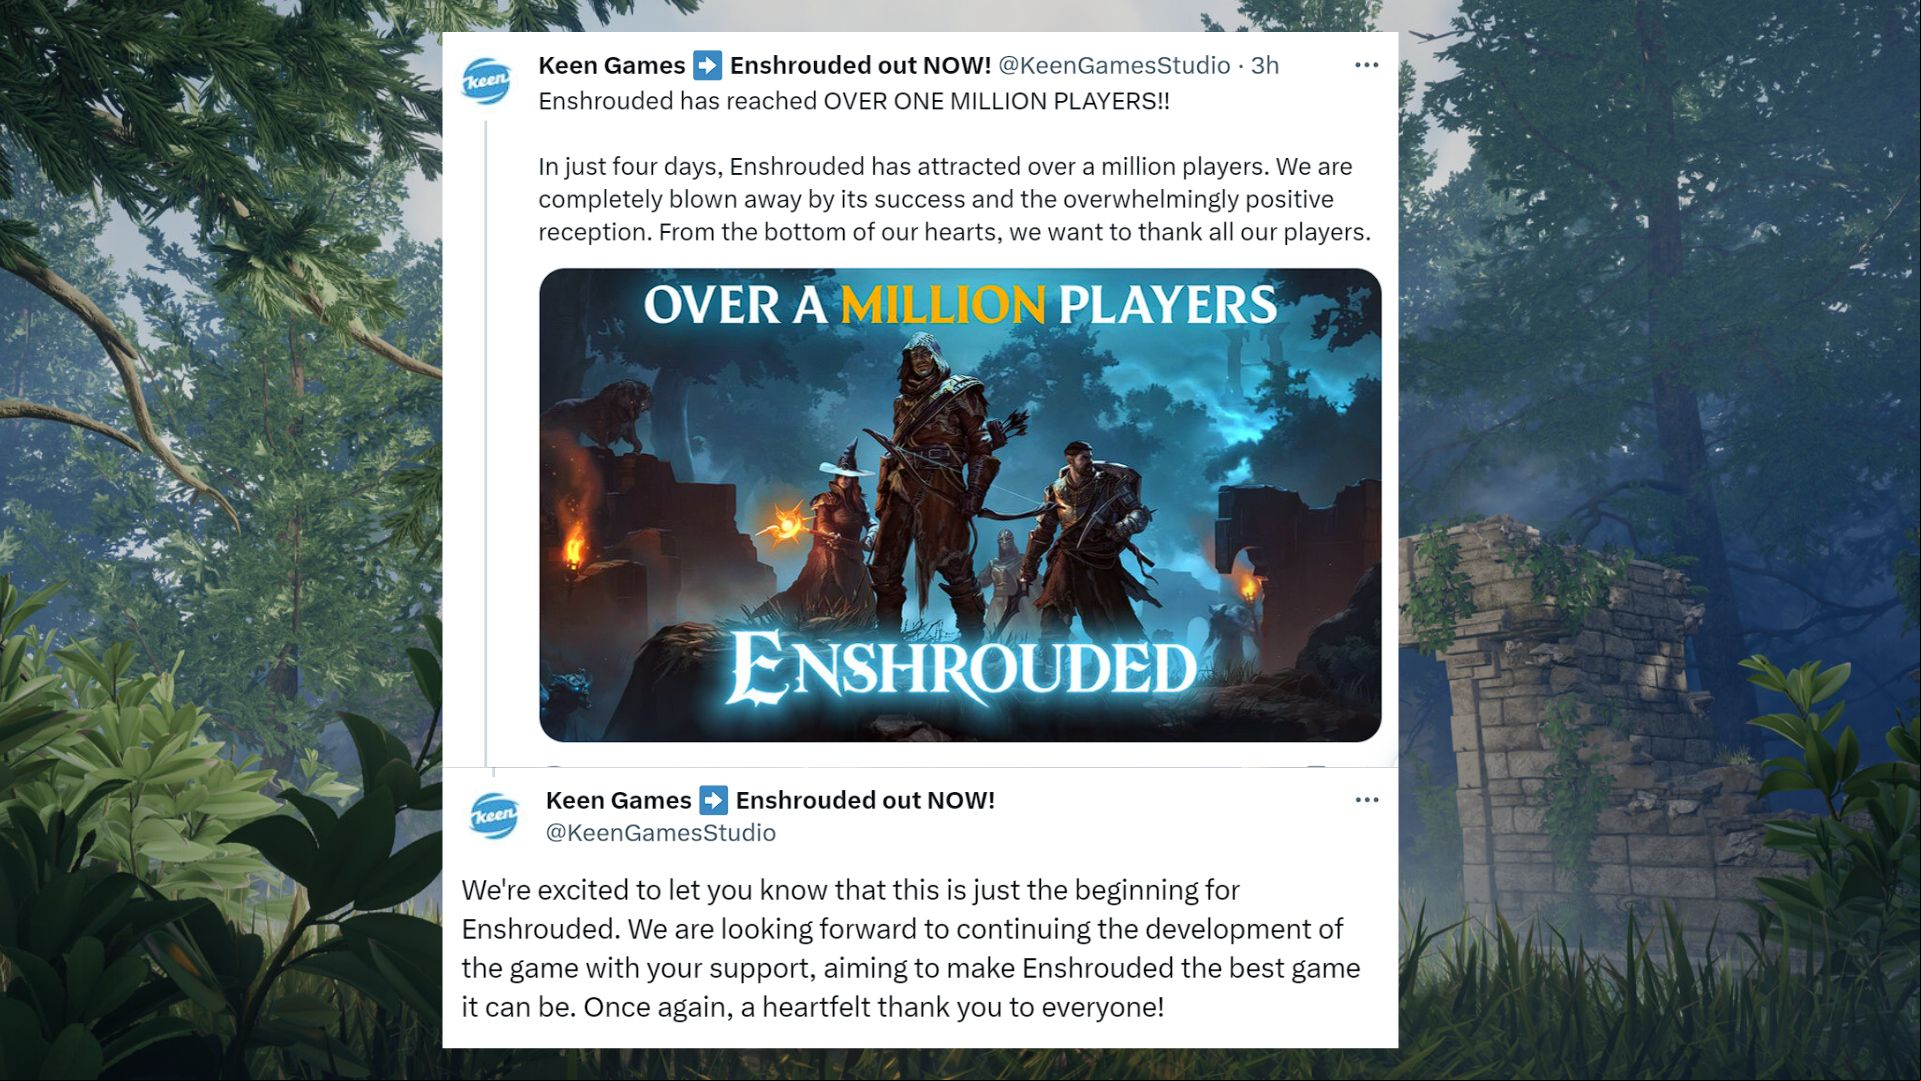Open the "Keen Games" display name on top tweet

click(611, 66)
